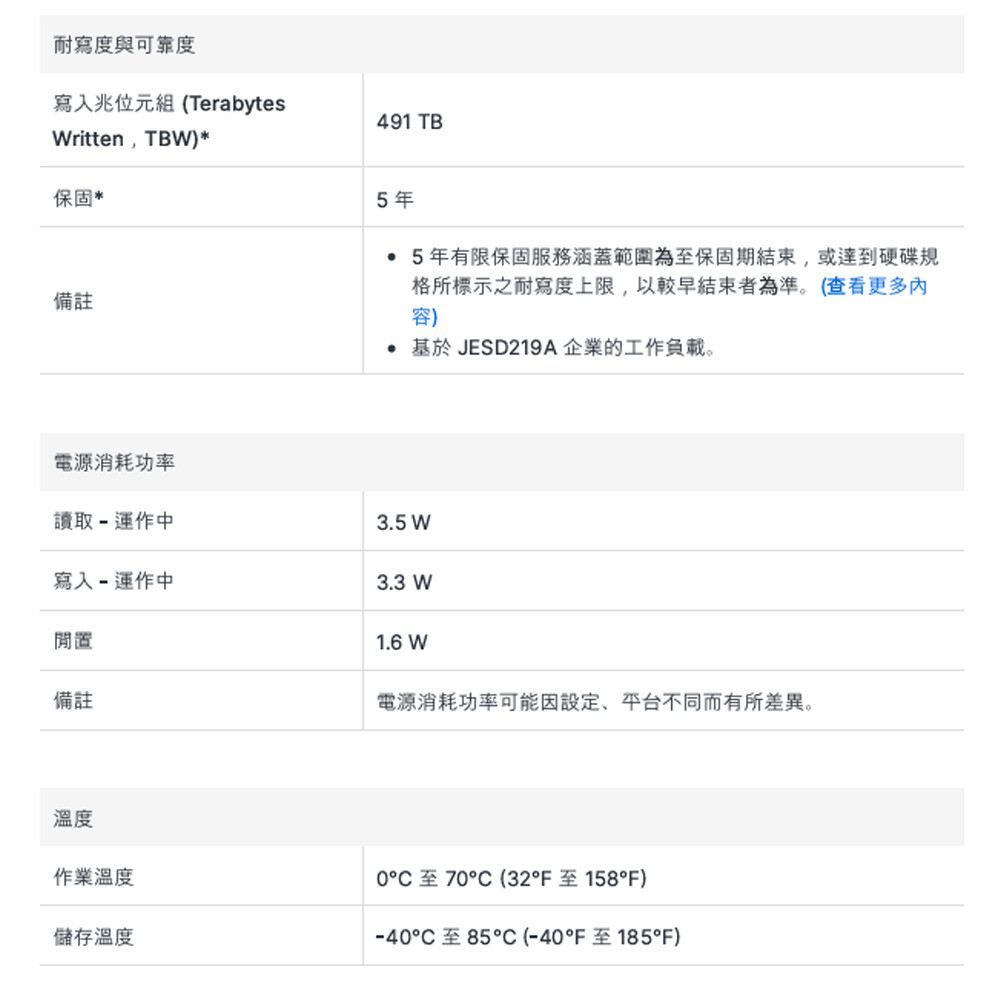Screen dimensions: 1000x1000
Task: Click the JESD219A workload note text
Action: click(564, 349)
